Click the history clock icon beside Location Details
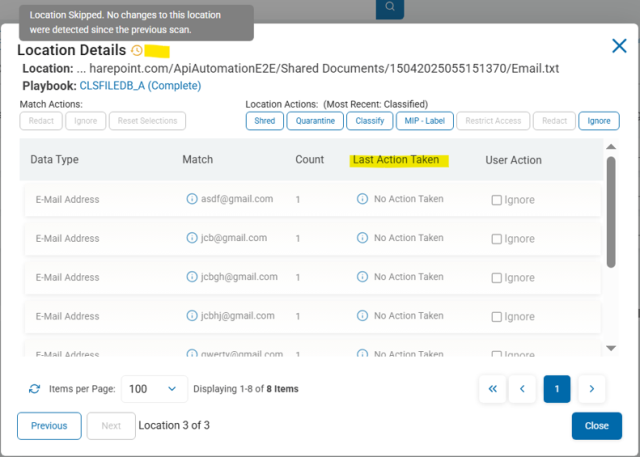 point(136,50)
